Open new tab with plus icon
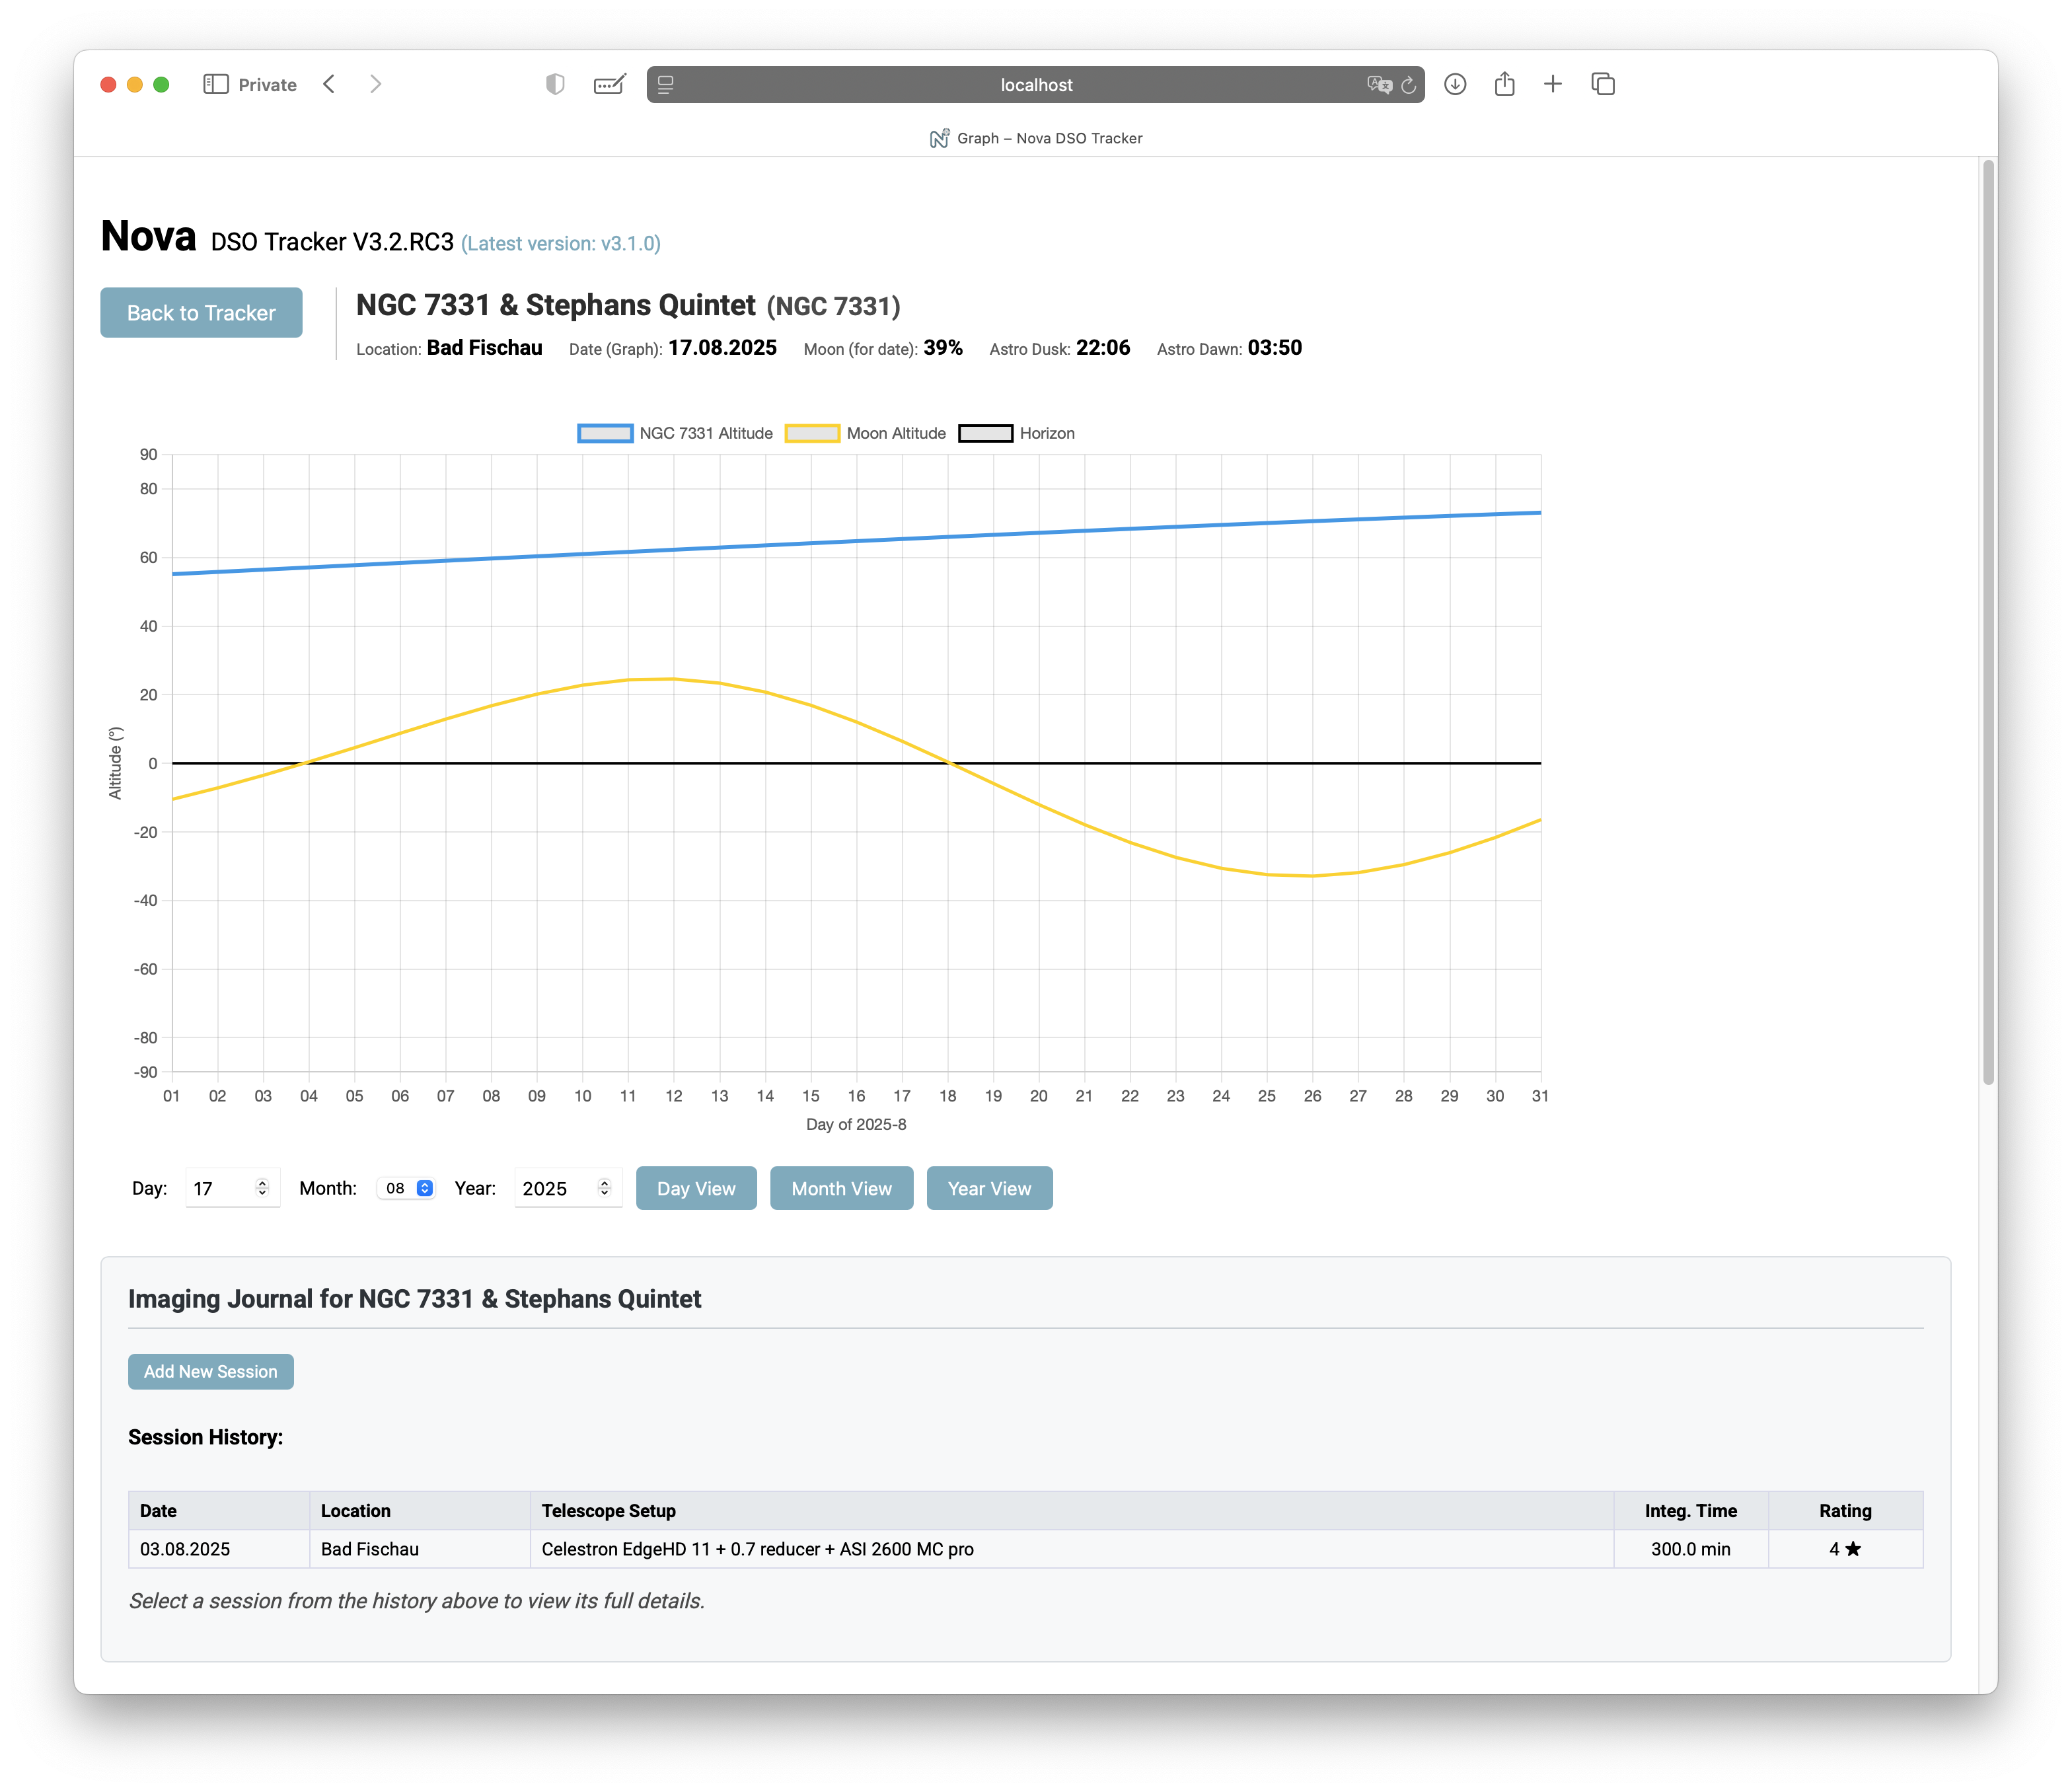The height and width of the screenshot is (1792, 2072). 1552,84
